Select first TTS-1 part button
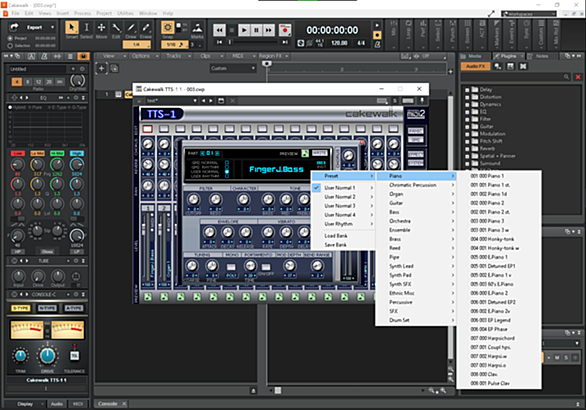 point(148,129)
